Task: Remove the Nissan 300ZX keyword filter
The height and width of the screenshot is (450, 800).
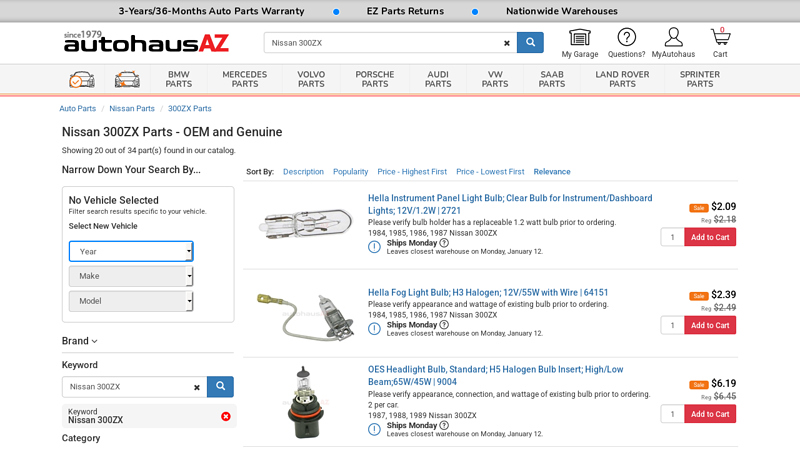Action: pyautogui.click(x=226, y=416)
